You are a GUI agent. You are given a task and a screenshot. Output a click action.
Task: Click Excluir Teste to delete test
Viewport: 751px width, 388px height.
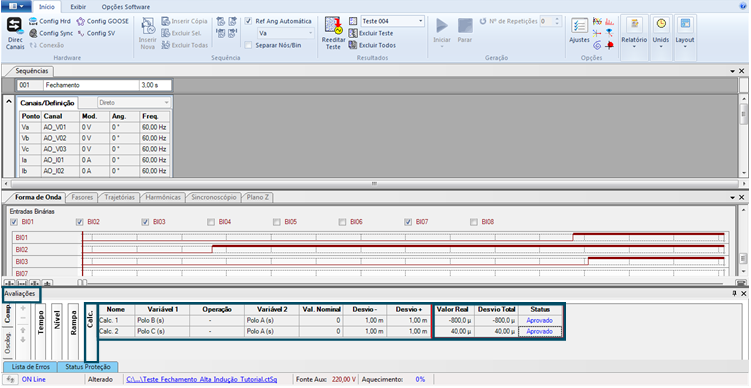[x=371, y=34]
